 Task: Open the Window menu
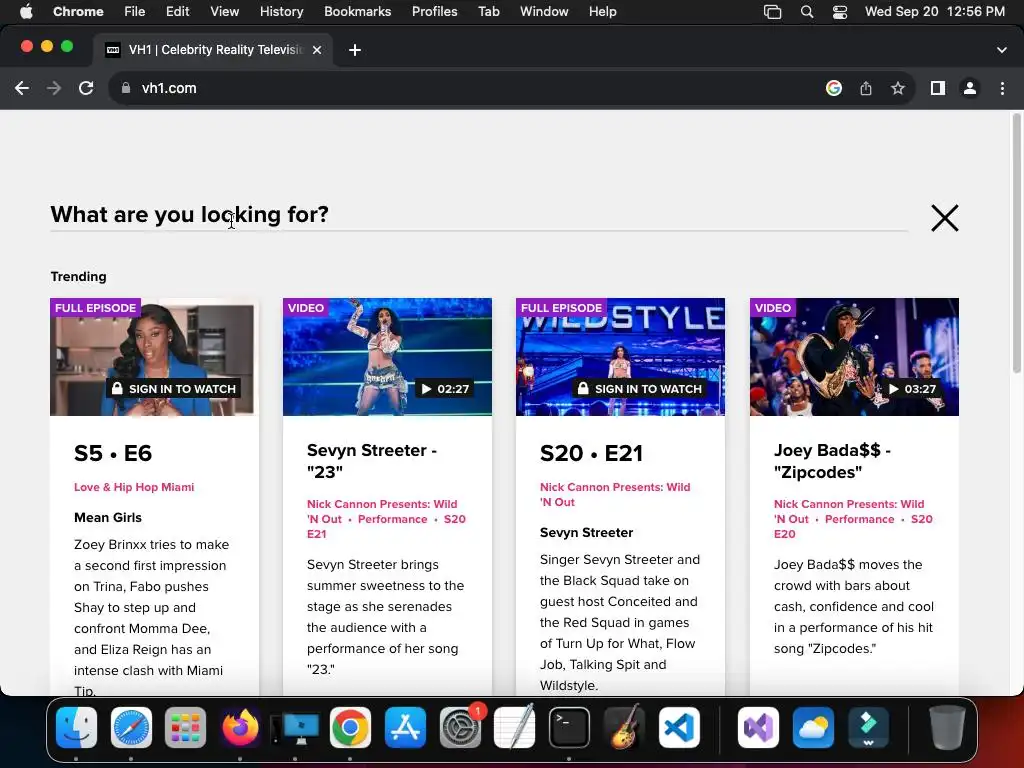pos(544,11)
